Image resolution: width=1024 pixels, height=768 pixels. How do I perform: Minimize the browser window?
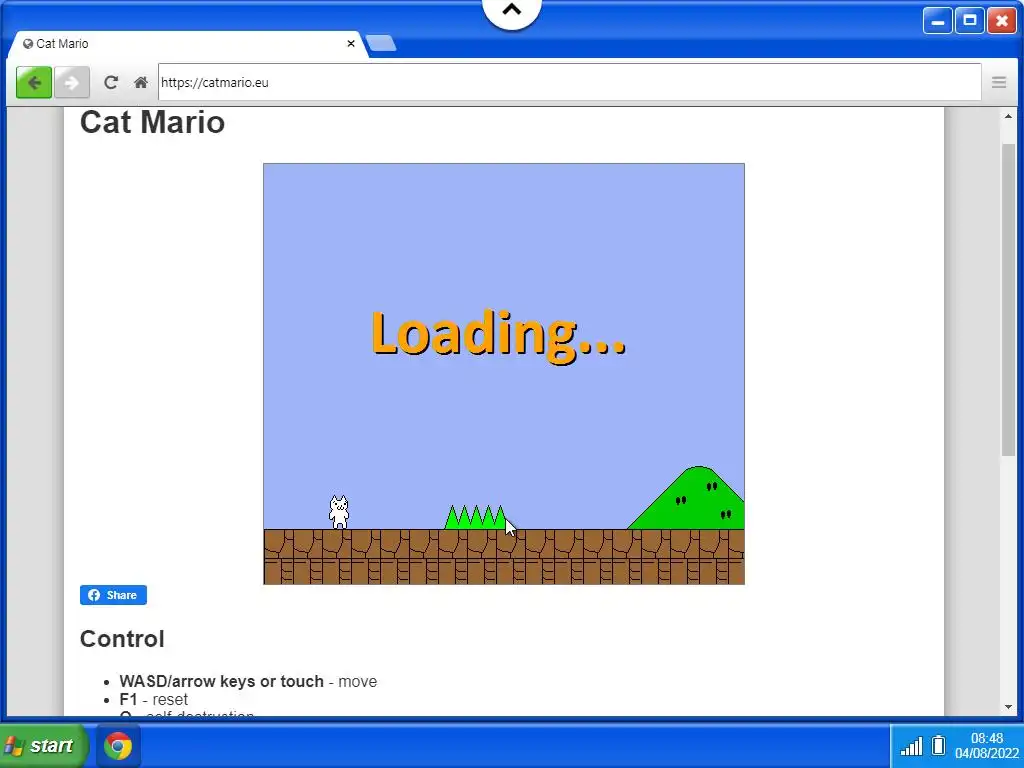(x=937, y=21)
